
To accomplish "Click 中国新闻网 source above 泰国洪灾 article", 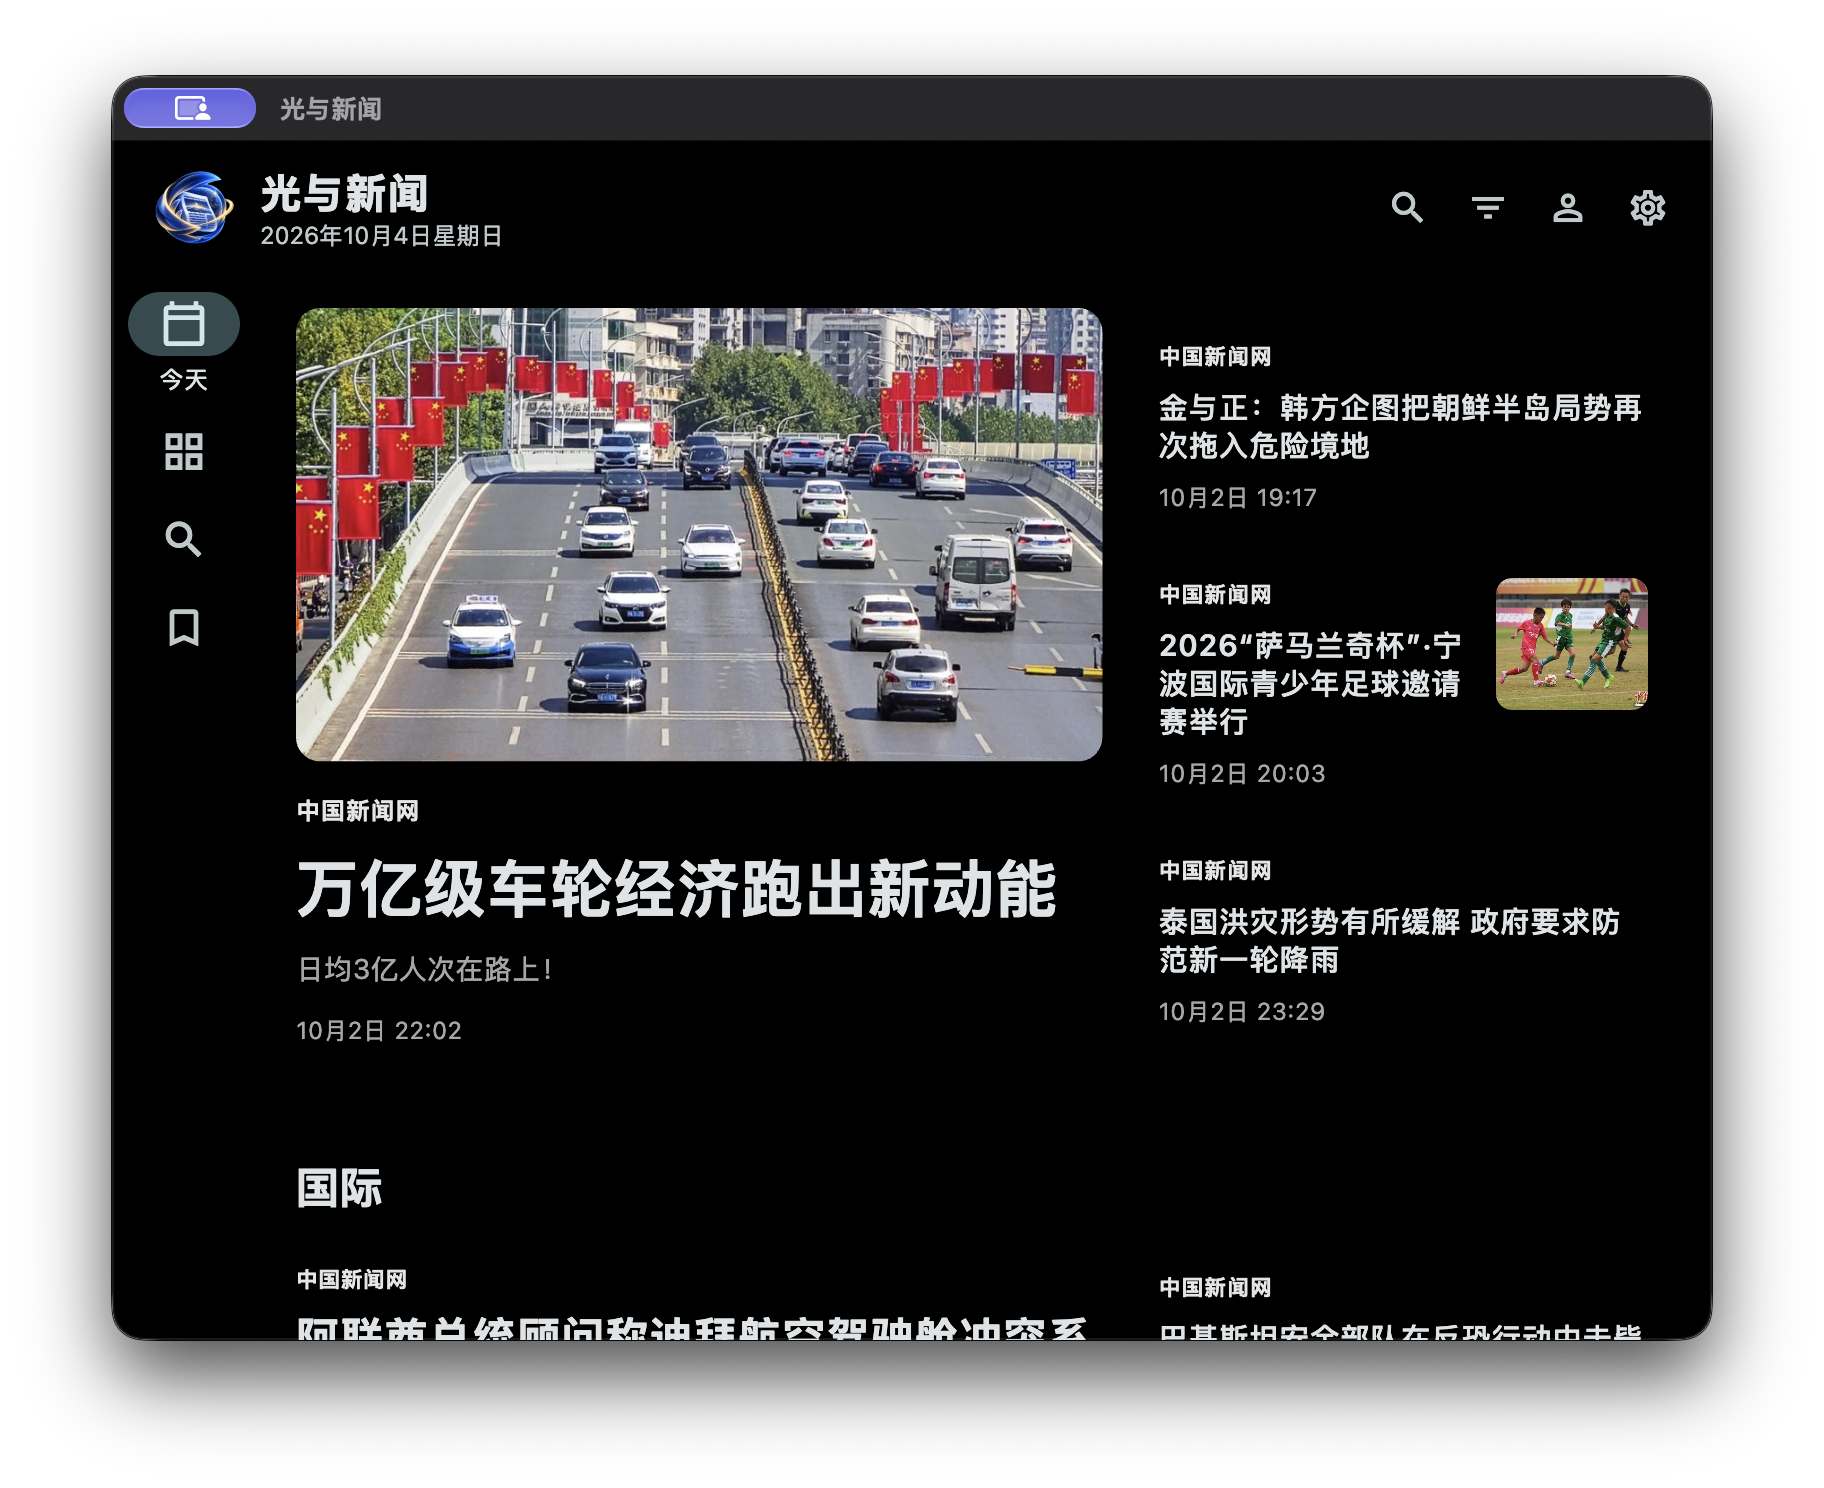I will tap(1215, 871).
